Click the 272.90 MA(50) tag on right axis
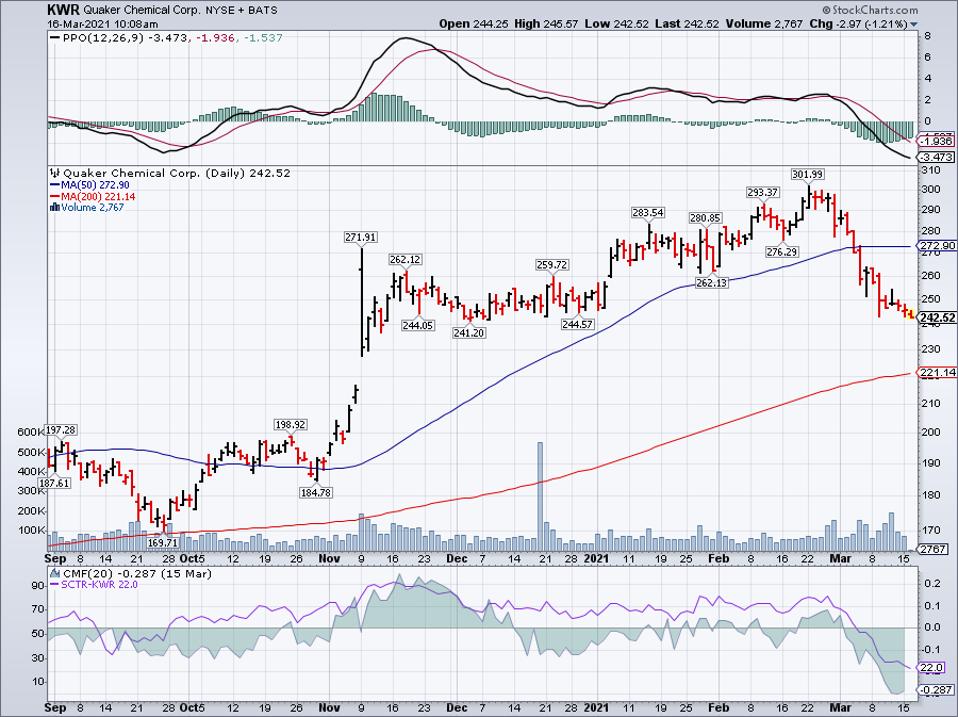The image size is (958, 717). click(936, 246)
